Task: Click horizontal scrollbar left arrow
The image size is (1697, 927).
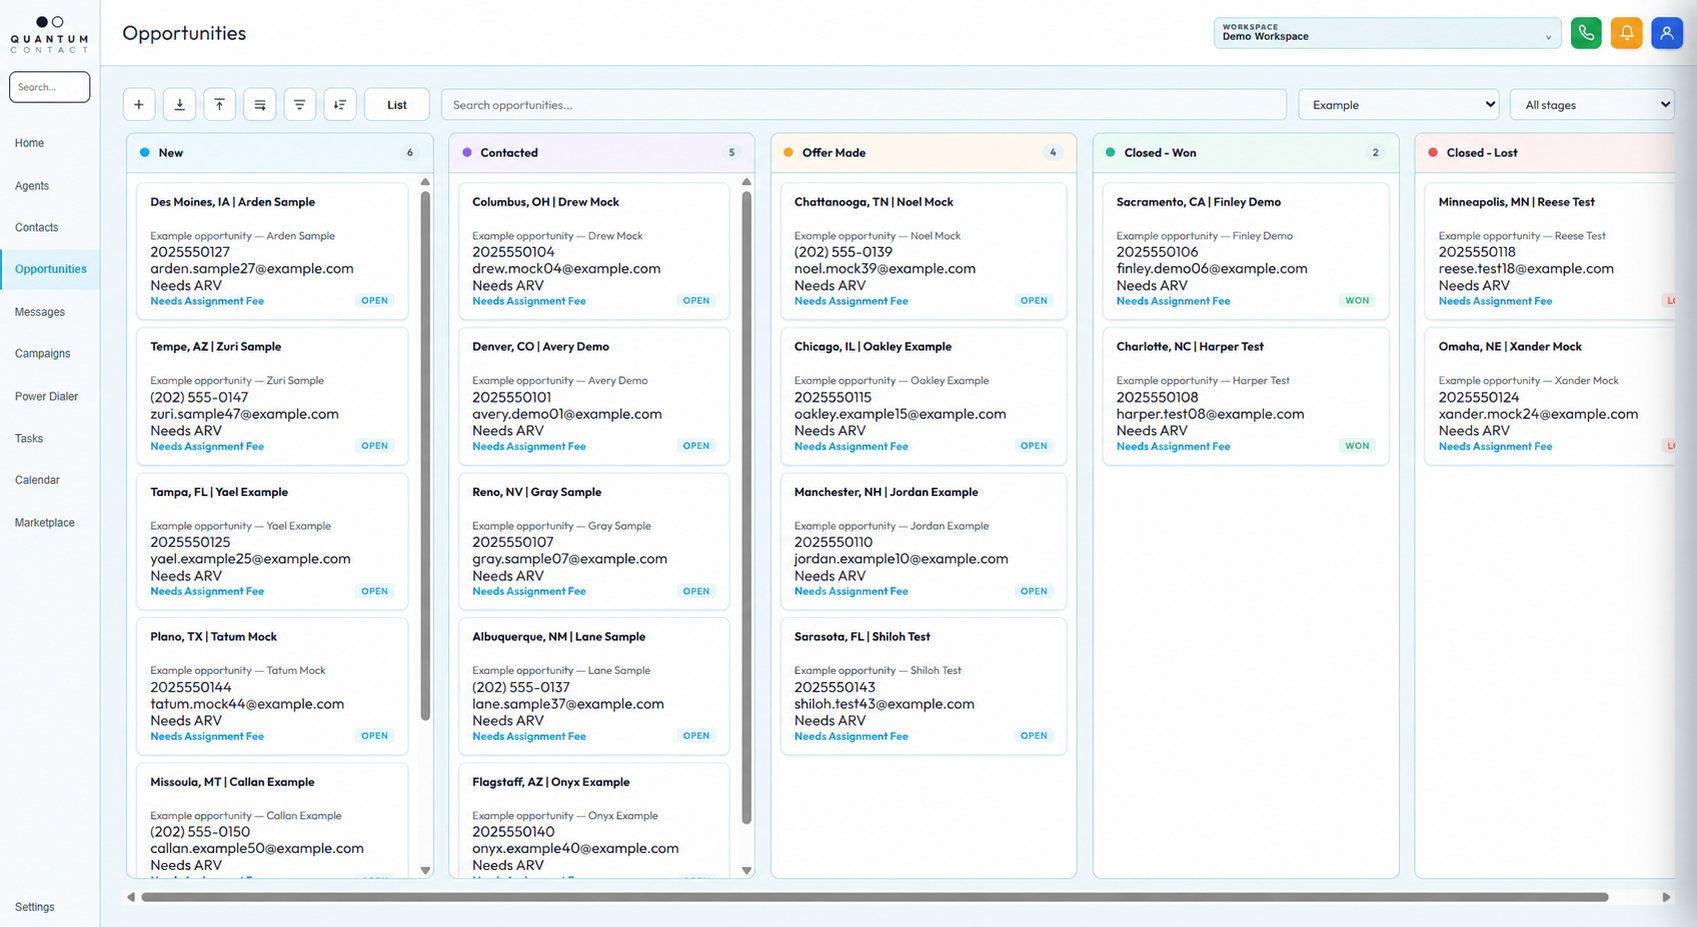Action: point(131,897)
